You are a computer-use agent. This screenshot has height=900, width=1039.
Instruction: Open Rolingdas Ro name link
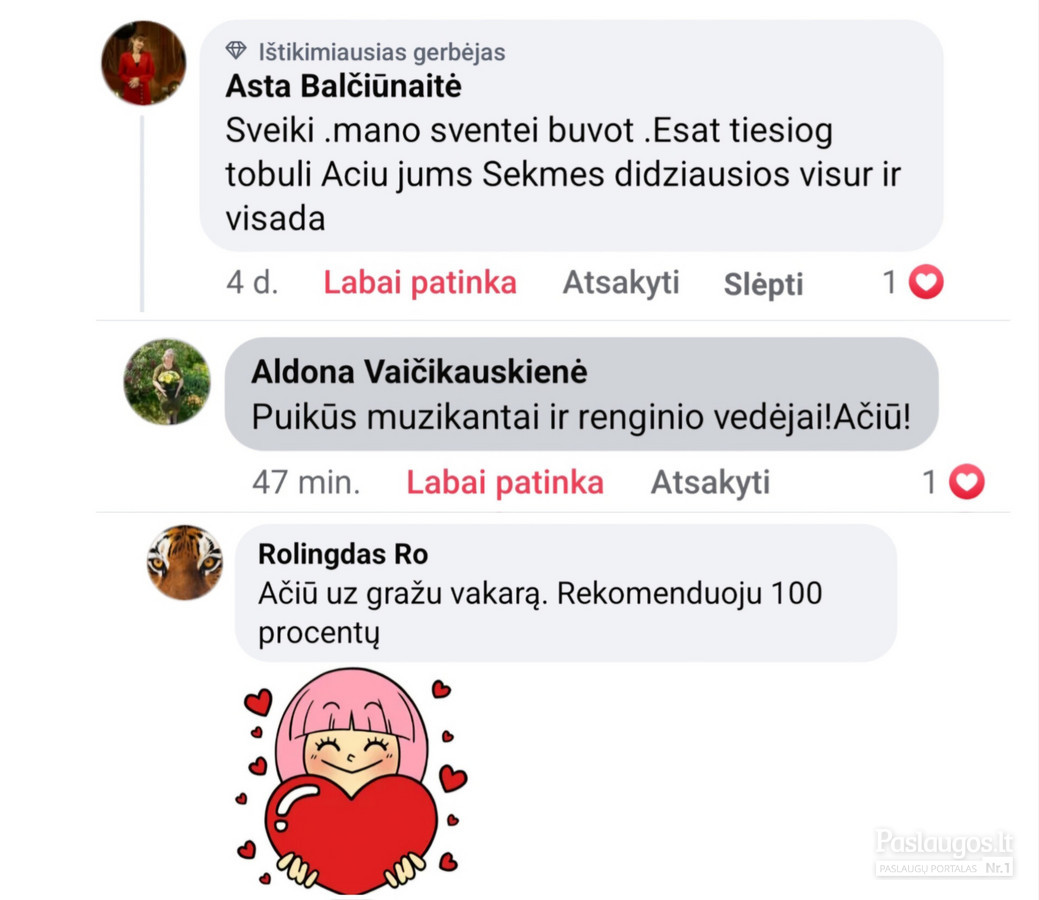343,554
